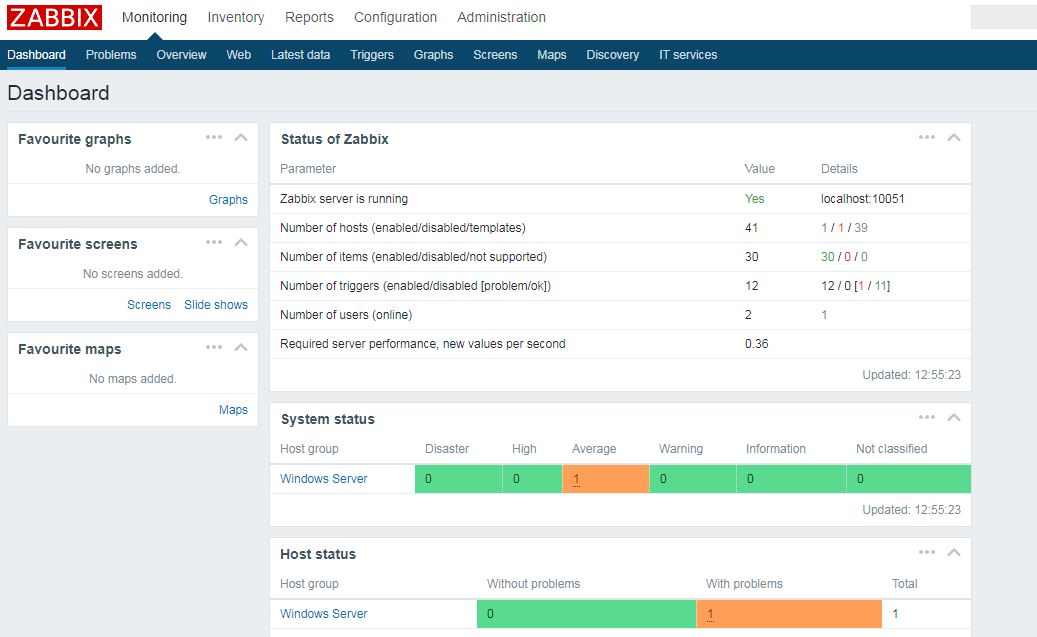Collapse the Status of Zabbix widget

tap(954, 138)
